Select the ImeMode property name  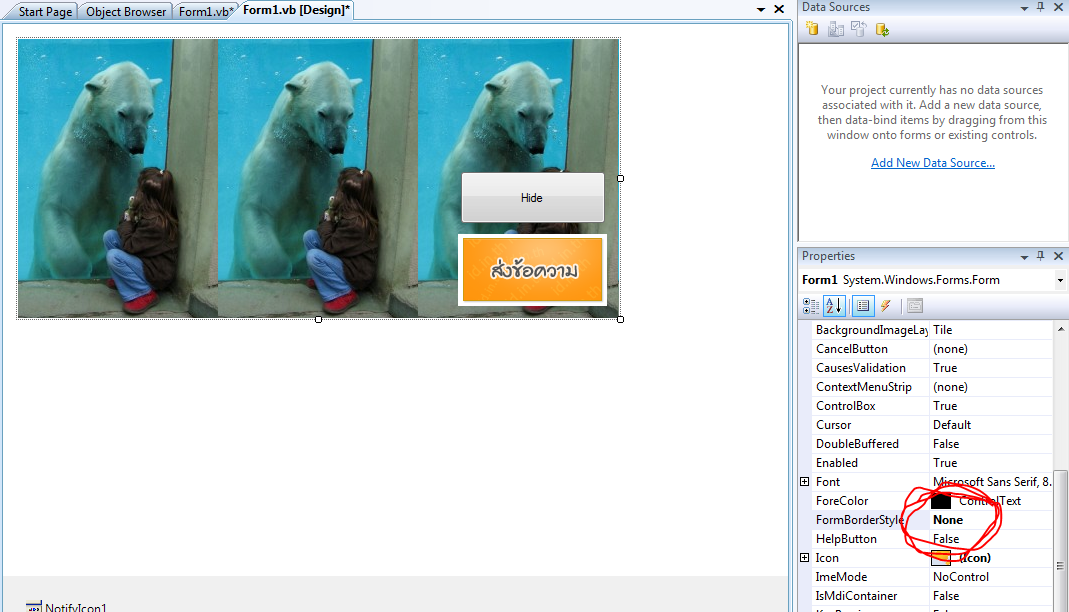pyautogui.click(x=841, y=577)
